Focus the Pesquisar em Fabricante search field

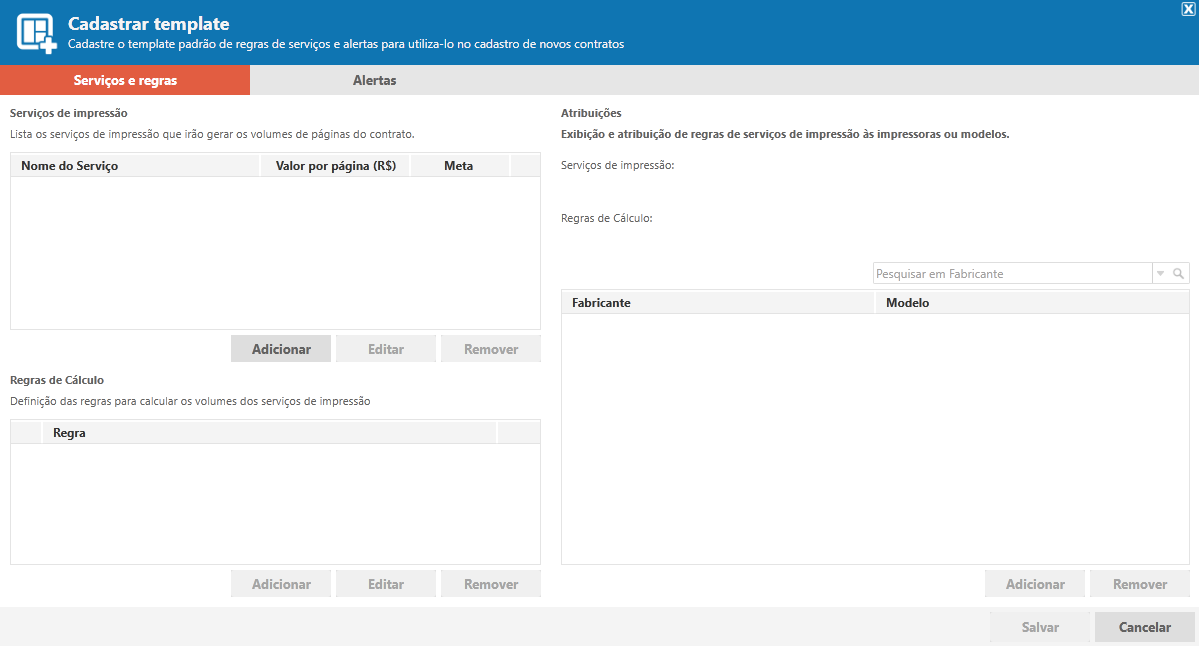1012,274
